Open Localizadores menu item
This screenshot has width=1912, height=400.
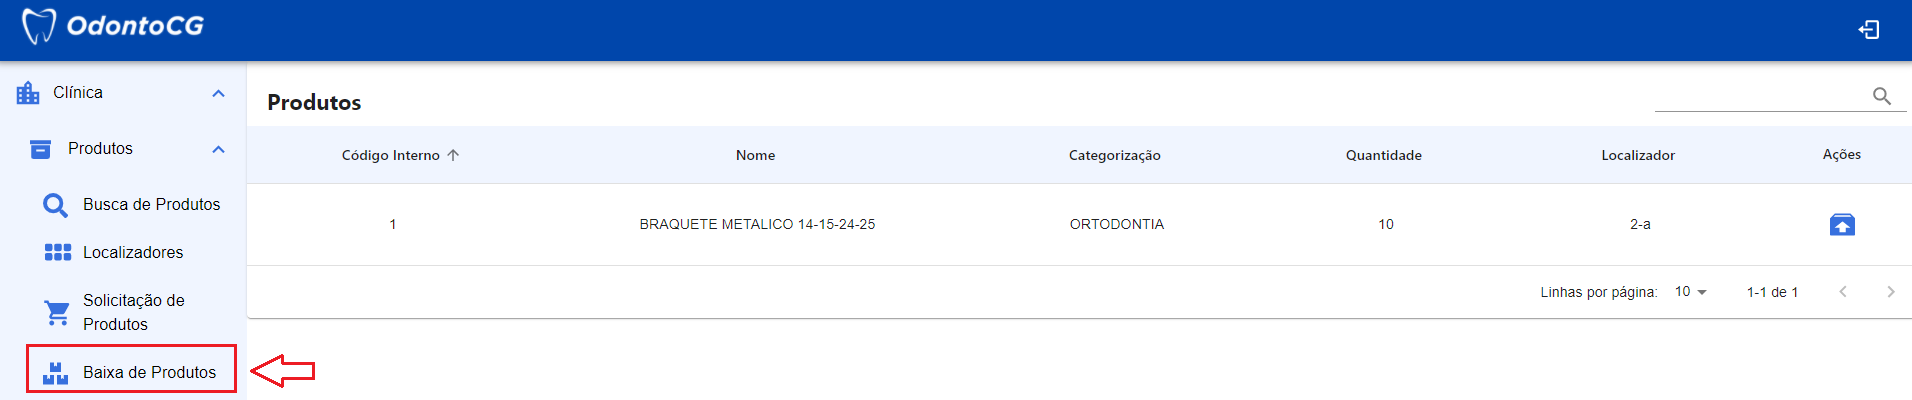(133, 252)
